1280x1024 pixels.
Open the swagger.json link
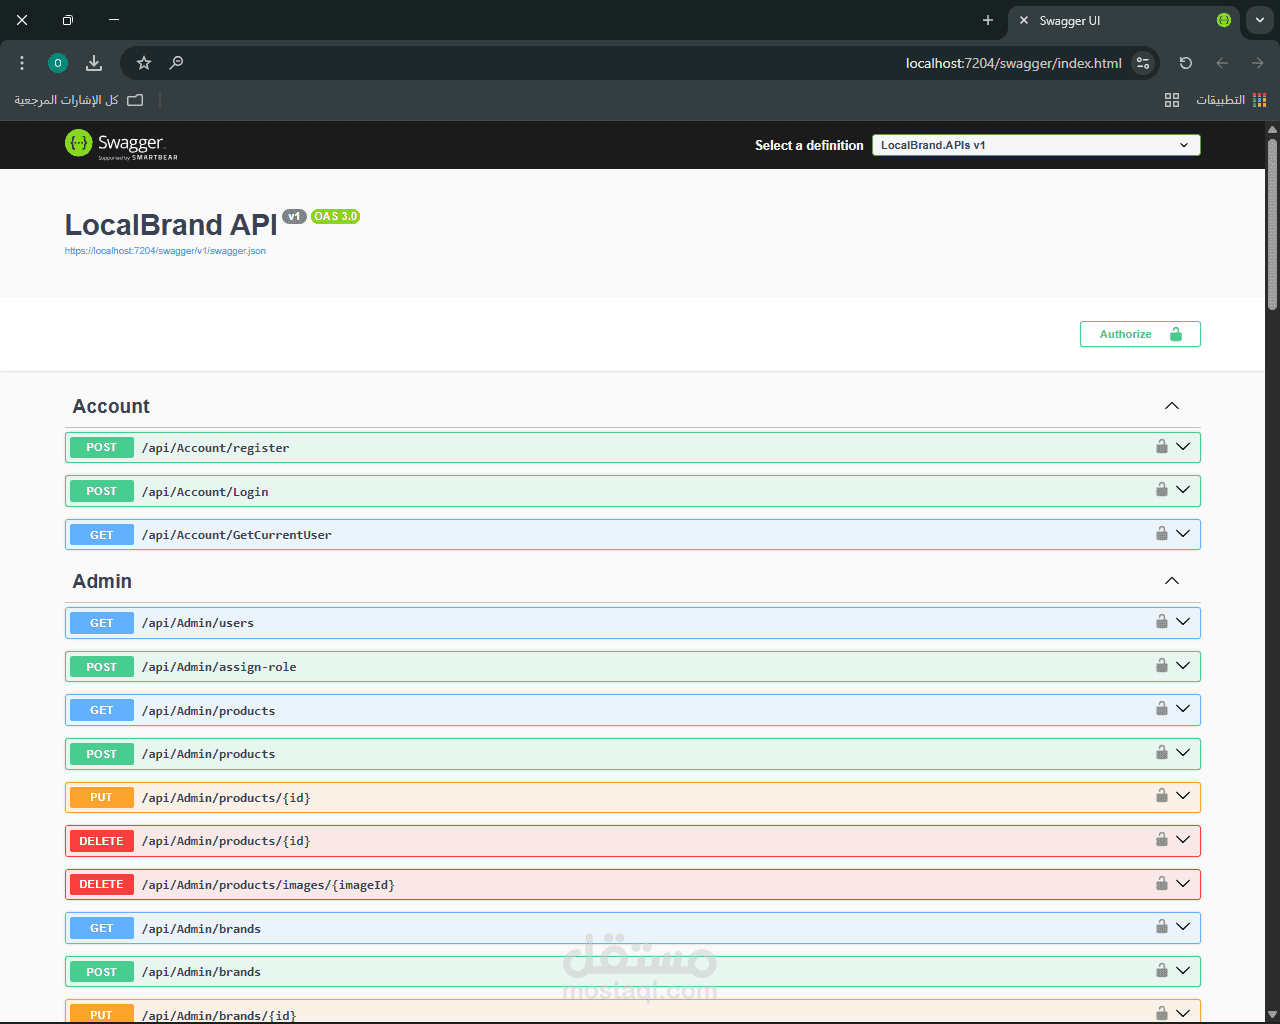(x=165, y=251)
